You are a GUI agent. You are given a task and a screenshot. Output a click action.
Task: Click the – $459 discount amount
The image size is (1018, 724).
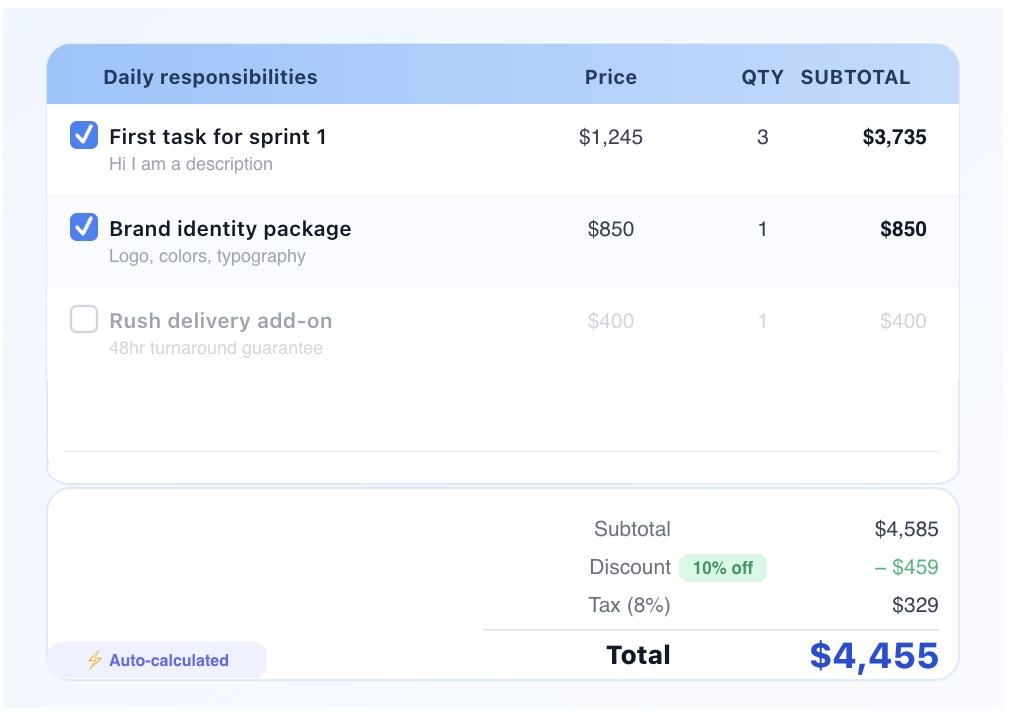coord(906,568)
